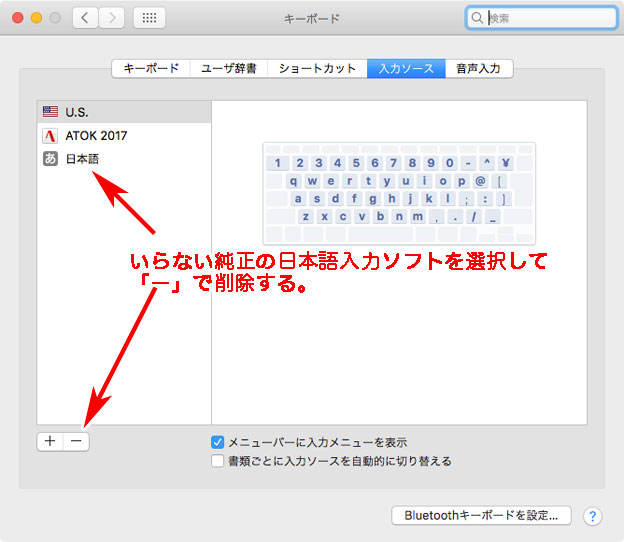Click the あ icon beside 日本語
This screenshot has height=542, width=624.
pyautogui.click(x=50, y=159)
